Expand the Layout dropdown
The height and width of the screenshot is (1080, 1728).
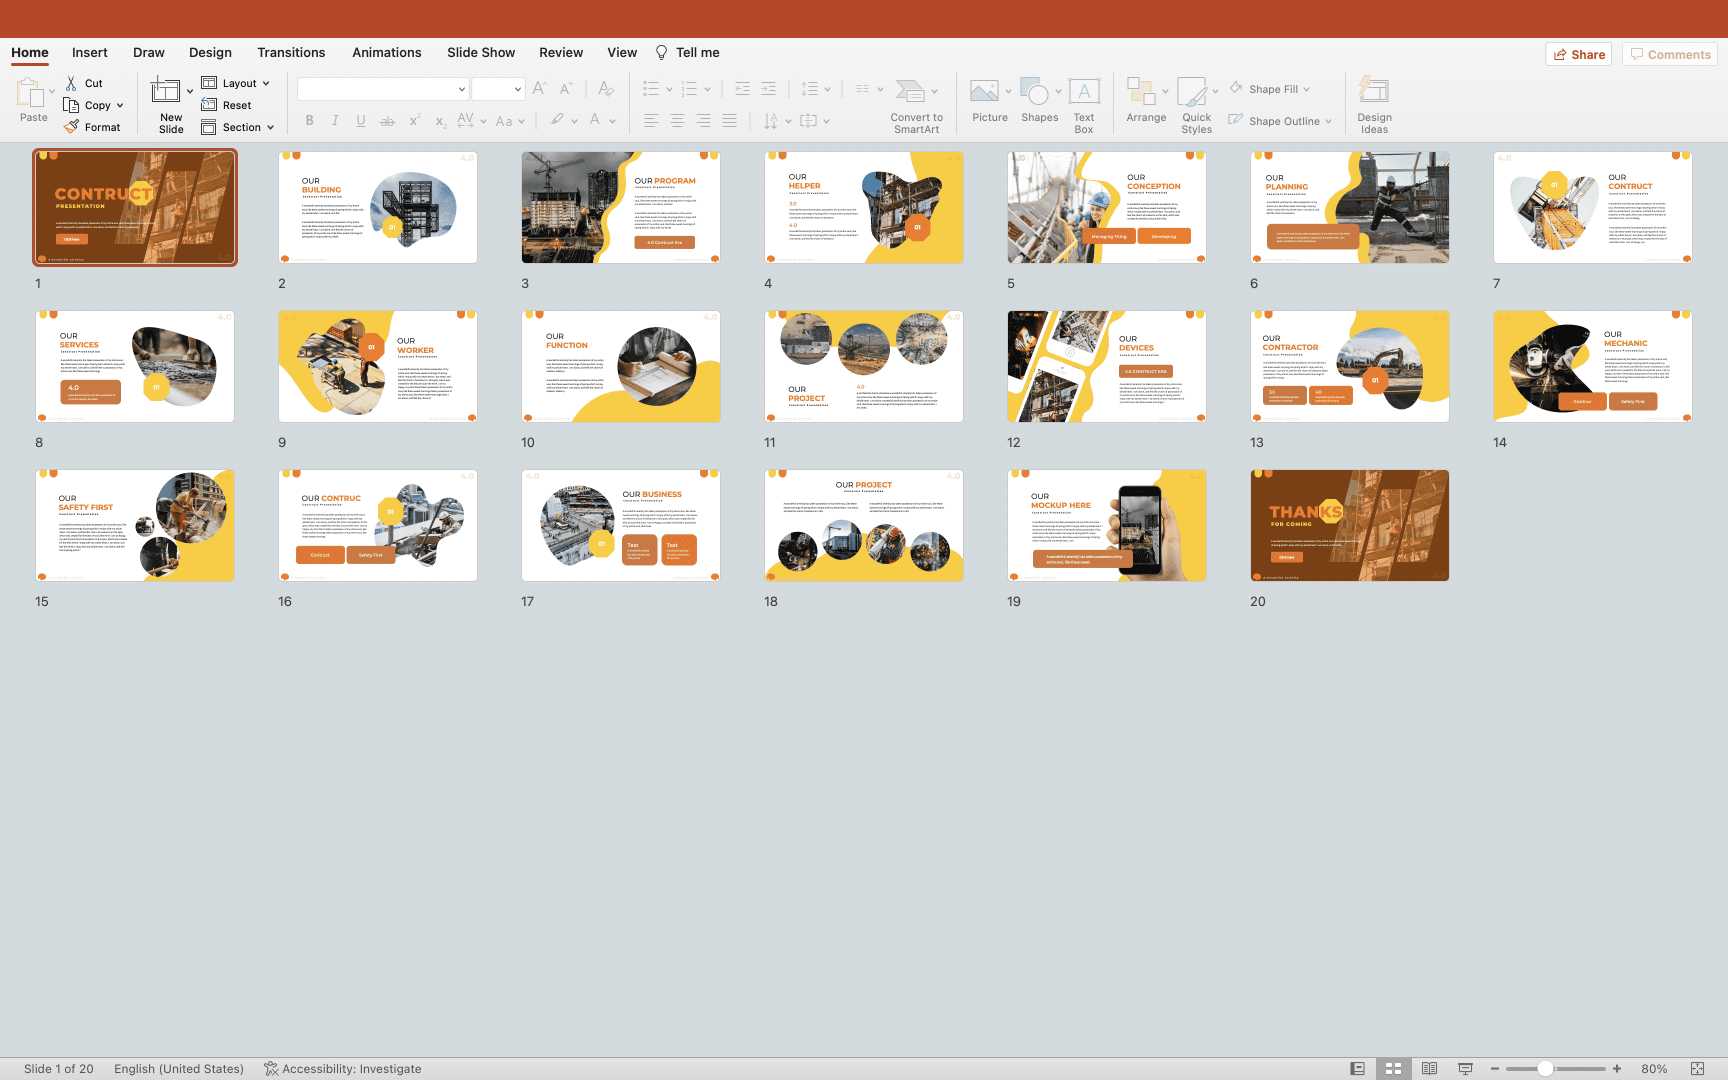tap(265, 84)
